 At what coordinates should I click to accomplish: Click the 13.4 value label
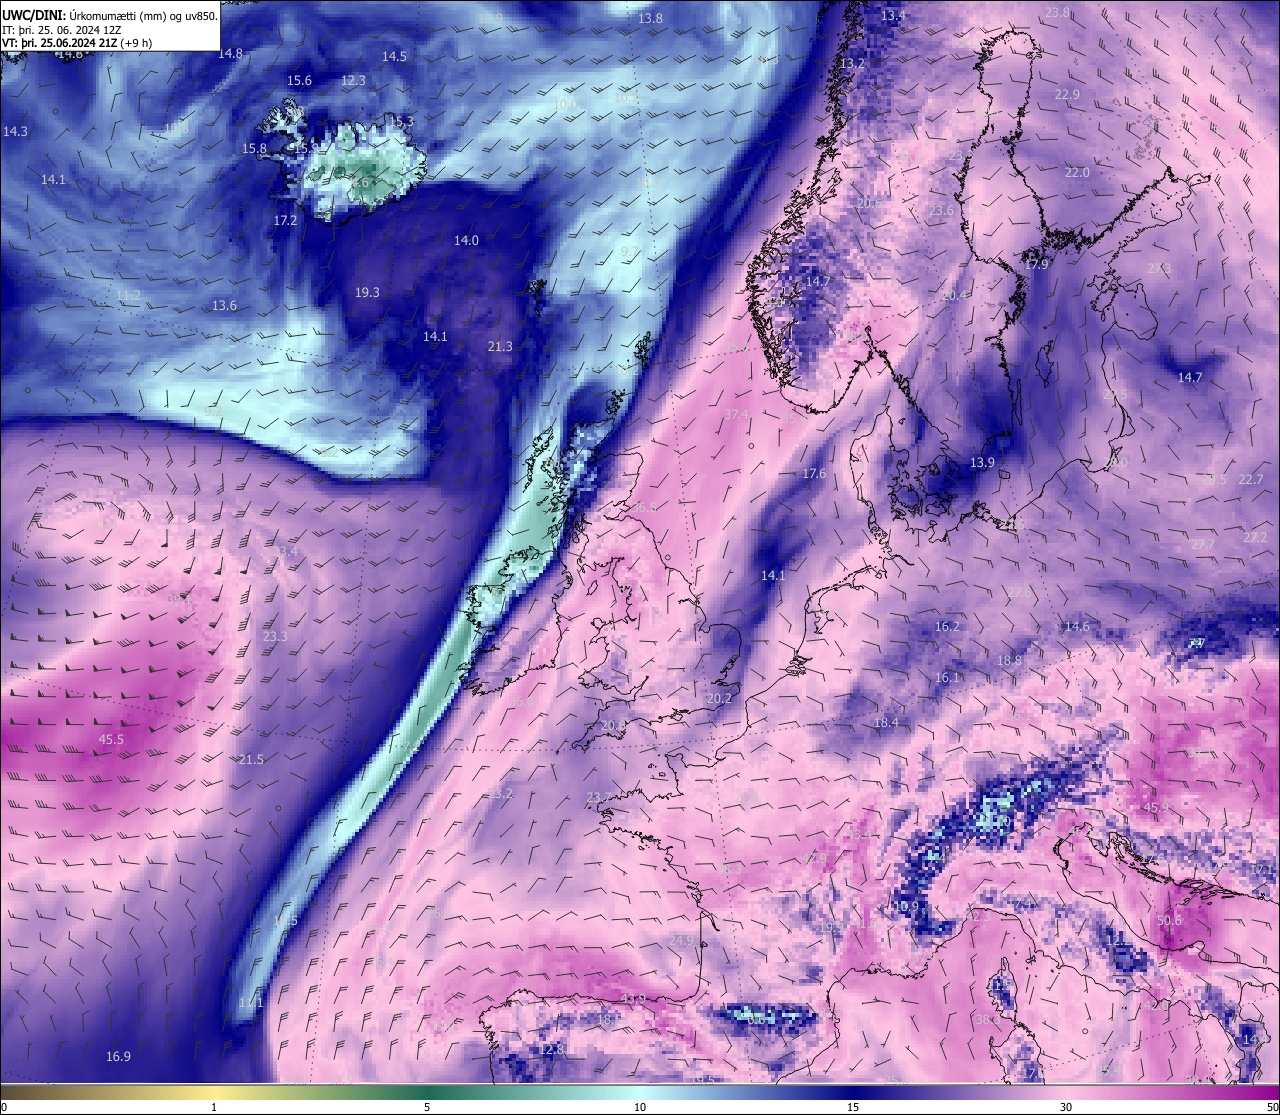pyautogui.click(x=893, y=16)
